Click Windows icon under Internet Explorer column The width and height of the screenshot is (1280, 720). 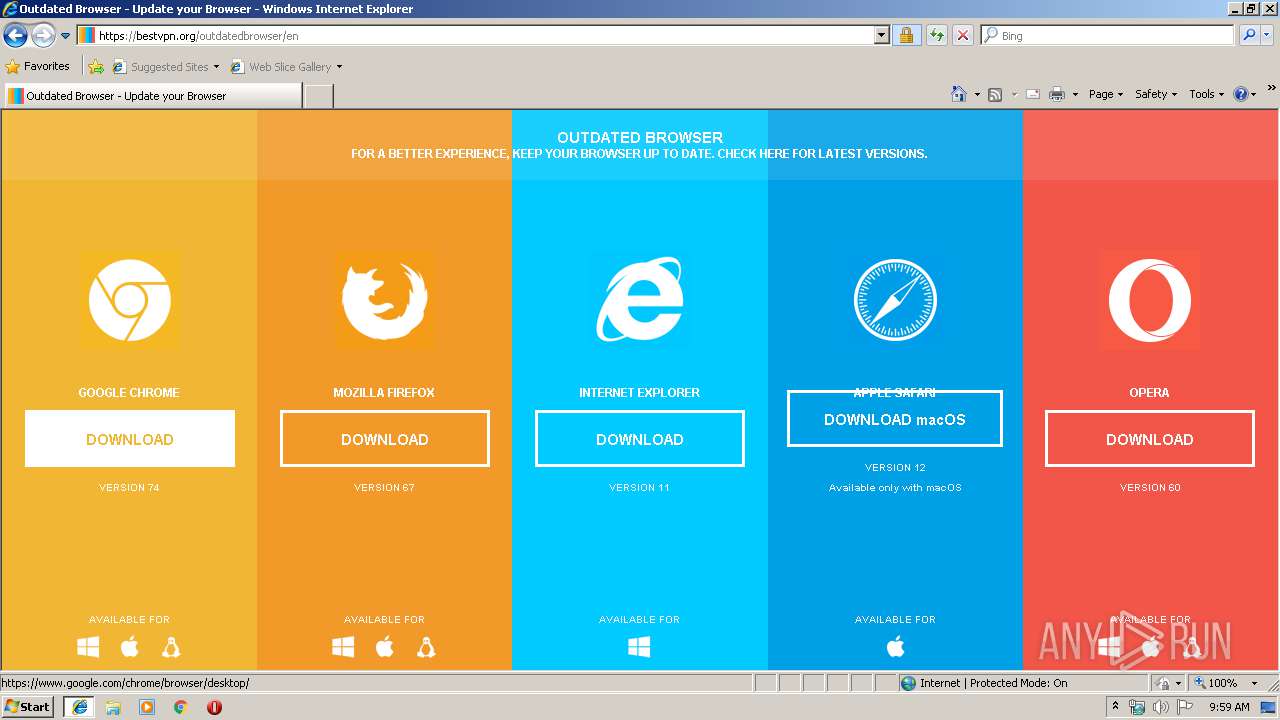[639, 648]
